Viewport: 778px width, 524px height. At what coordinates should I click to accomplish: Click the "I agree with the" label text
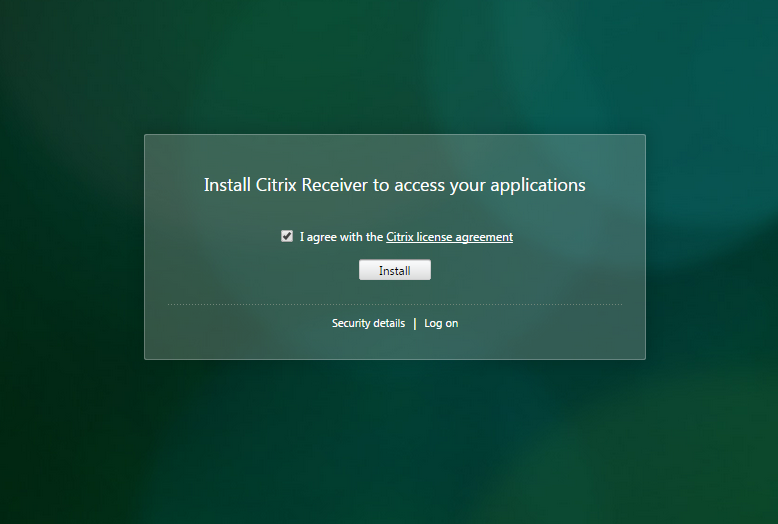click(x=341, y=237)
